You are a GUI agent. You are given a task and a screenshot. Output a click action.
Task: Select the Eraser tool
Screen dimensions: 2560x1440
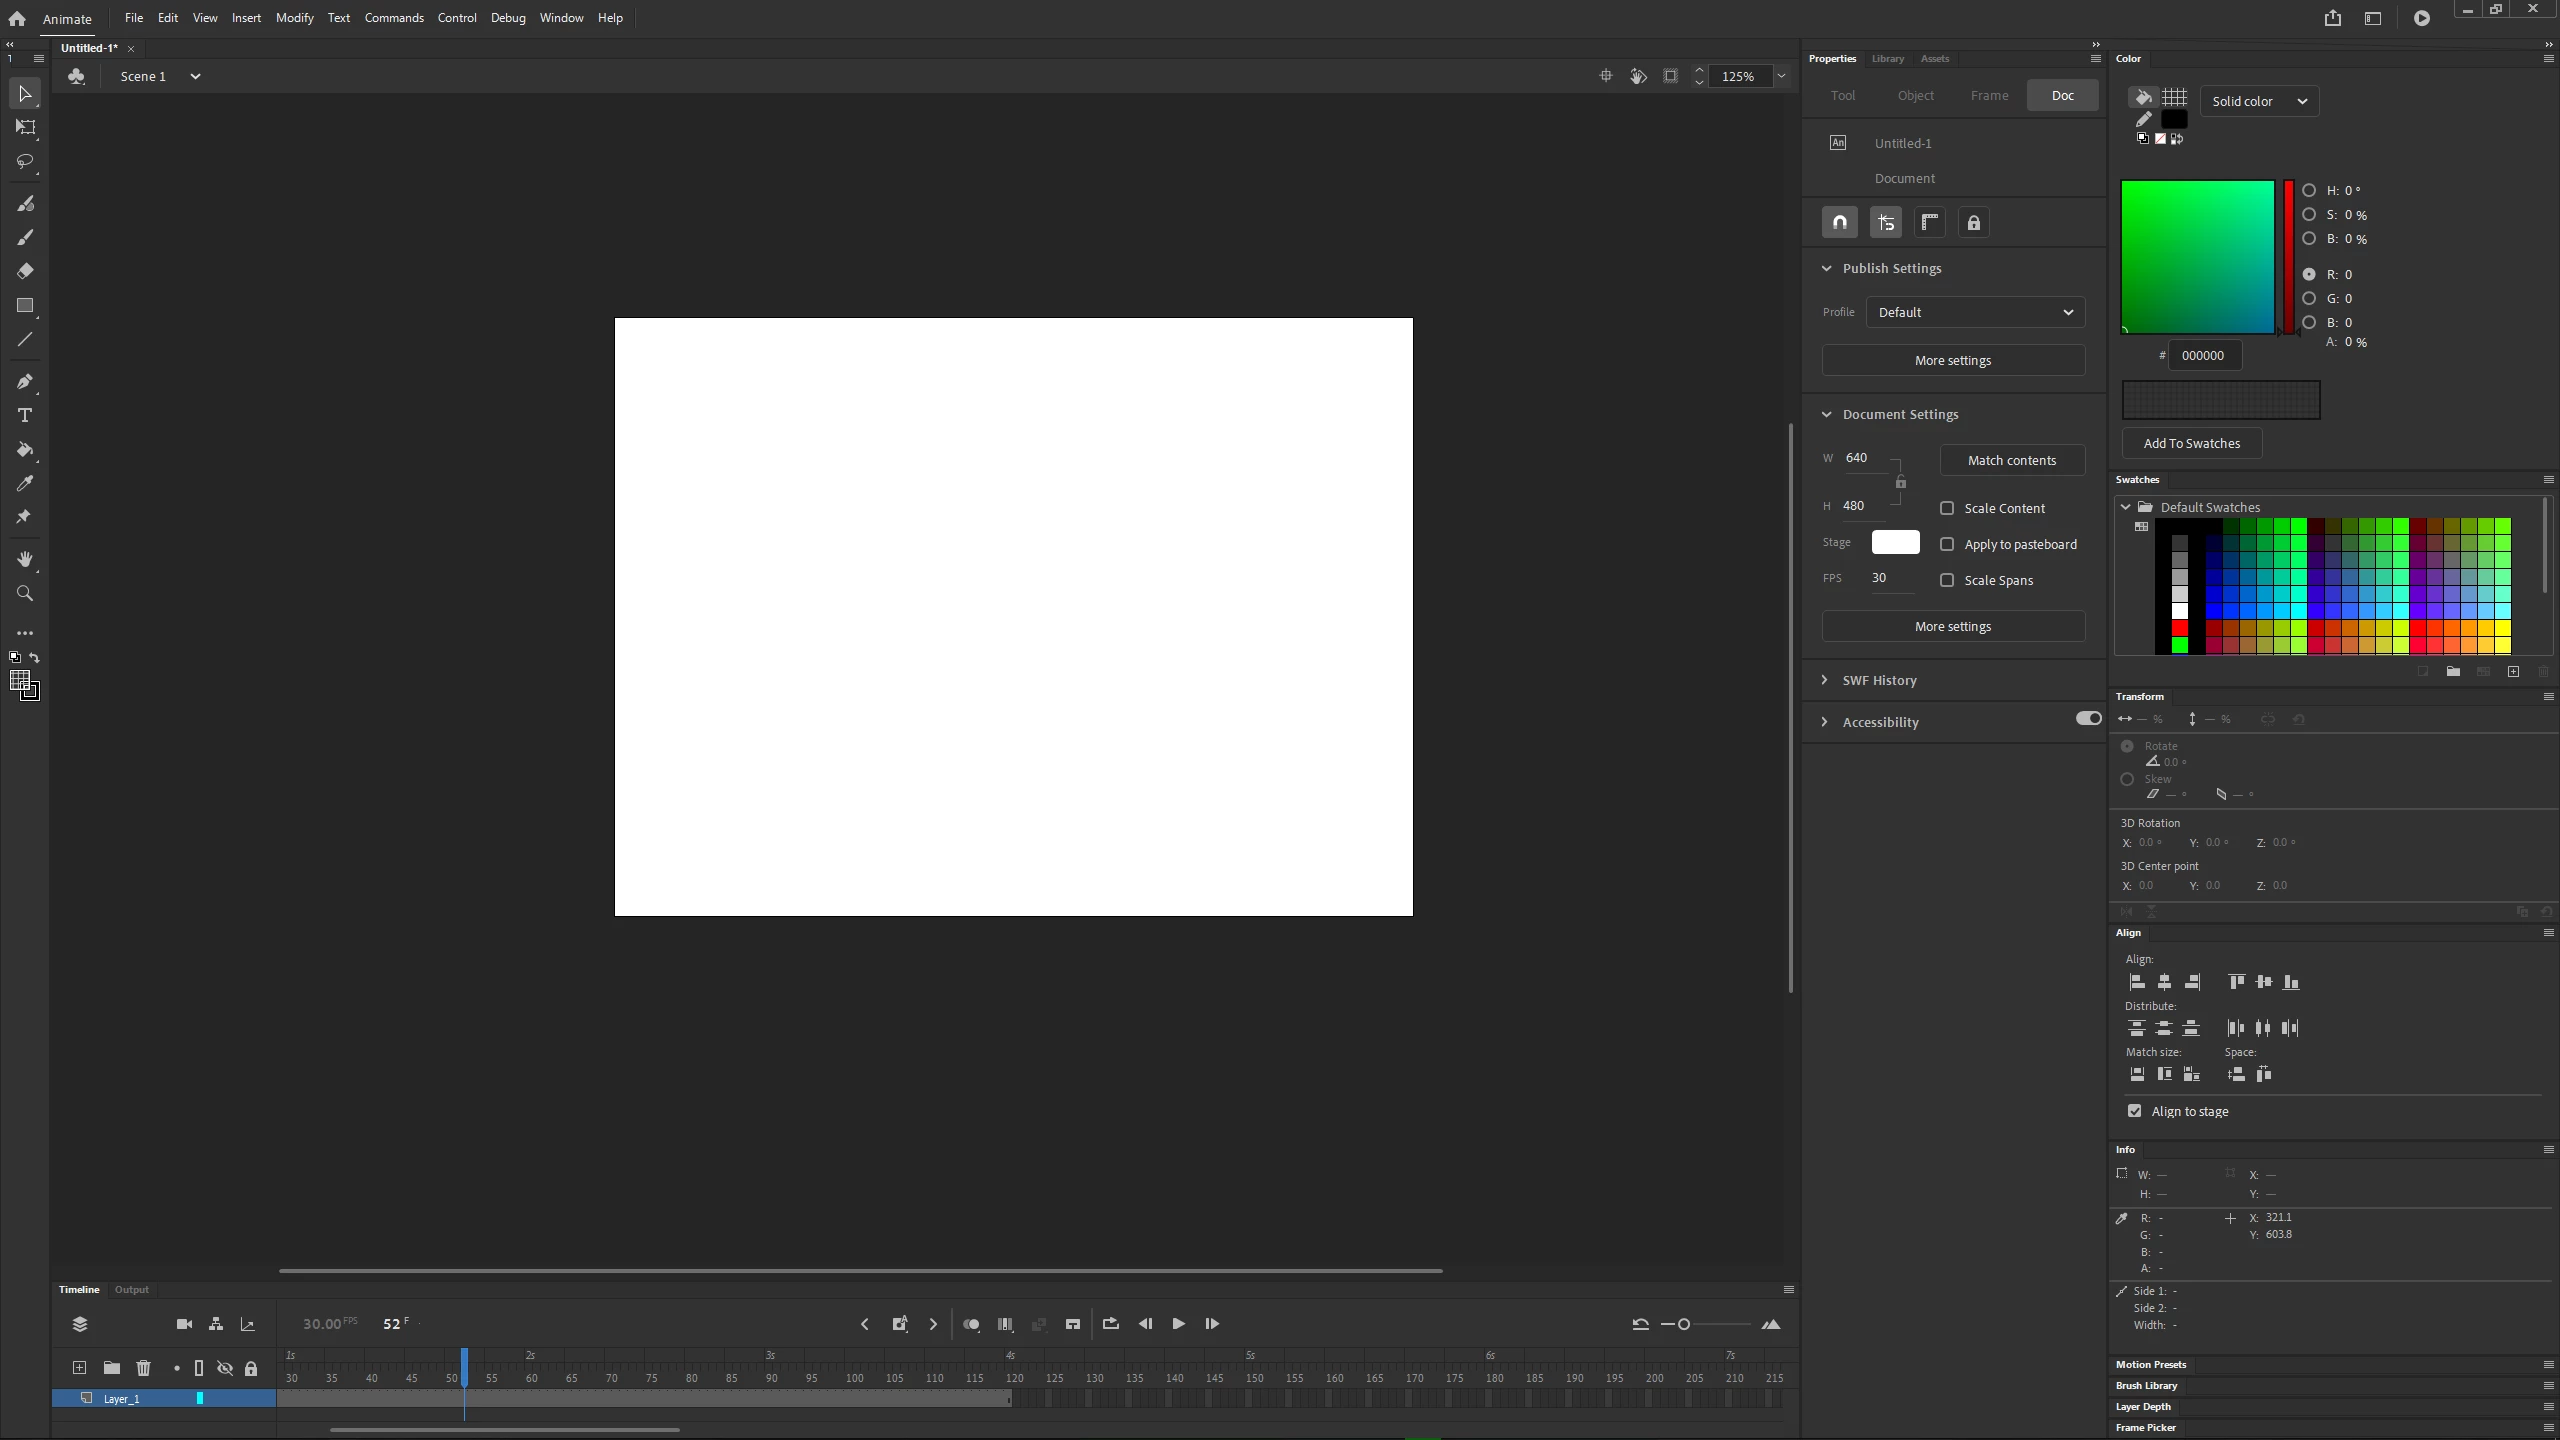tap(25, 271)
